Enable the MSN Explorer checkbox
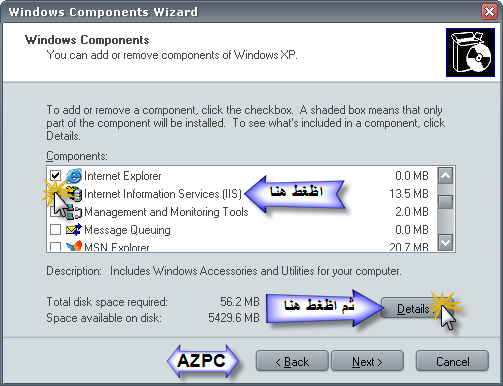The width and height of the screenshot is (503, 386). [x=55, y=247]
